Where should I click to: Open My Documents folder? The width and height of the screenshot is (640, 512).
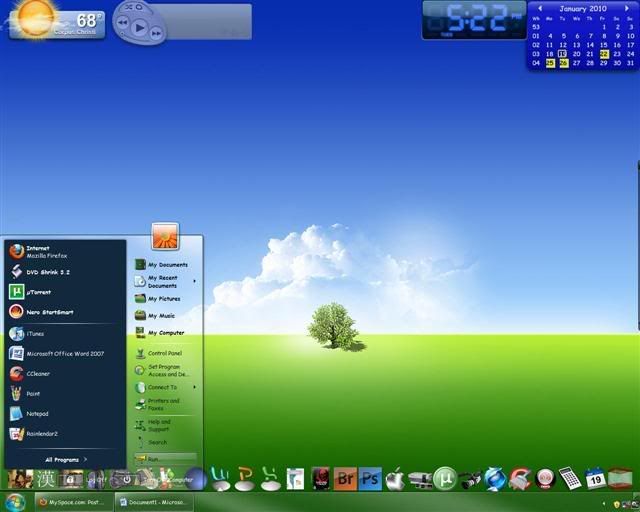pyautogui.click(x=165, y=265)
